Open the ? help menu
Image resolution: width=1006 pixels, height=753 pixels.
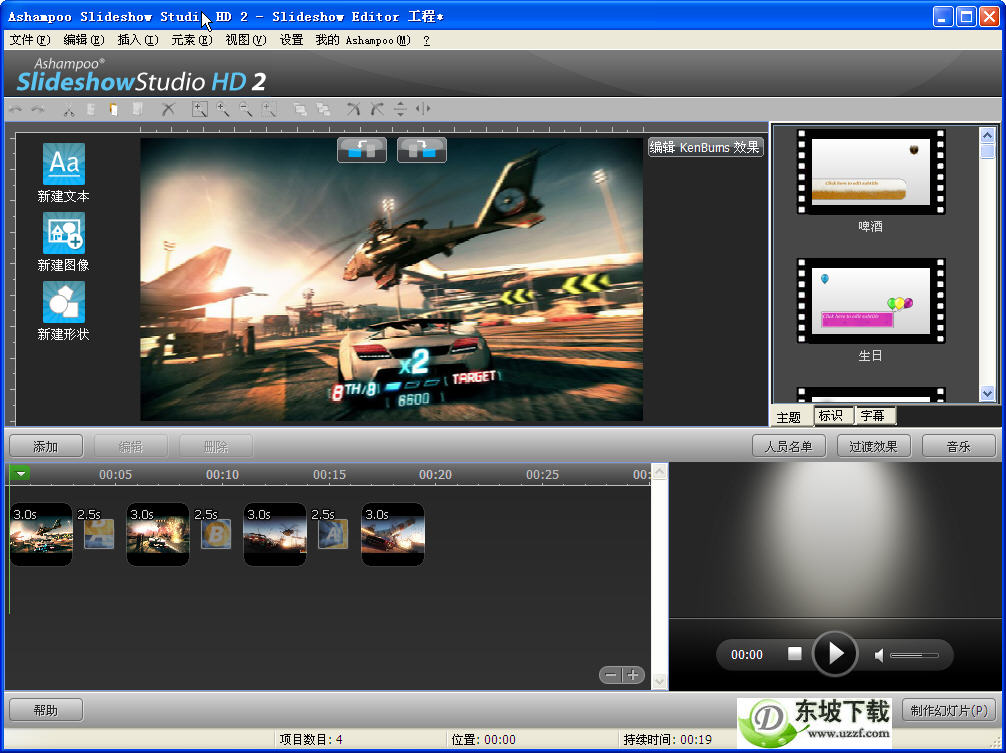pyautogui.click(x=427, y=40)
